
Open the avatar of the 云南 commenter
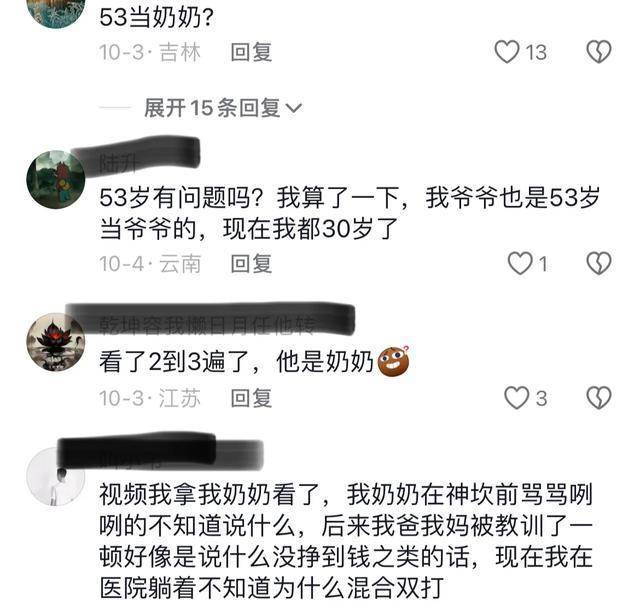pyautogui.click(x=56, y=180)
